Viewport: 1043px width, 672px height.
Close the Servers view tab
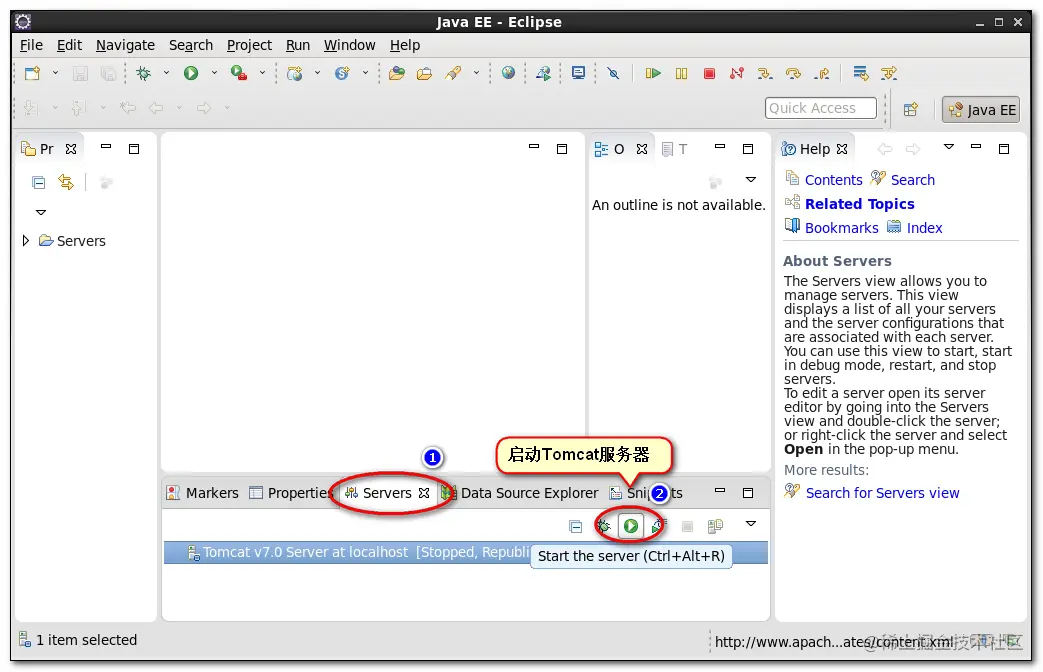[x=424, y=493]
